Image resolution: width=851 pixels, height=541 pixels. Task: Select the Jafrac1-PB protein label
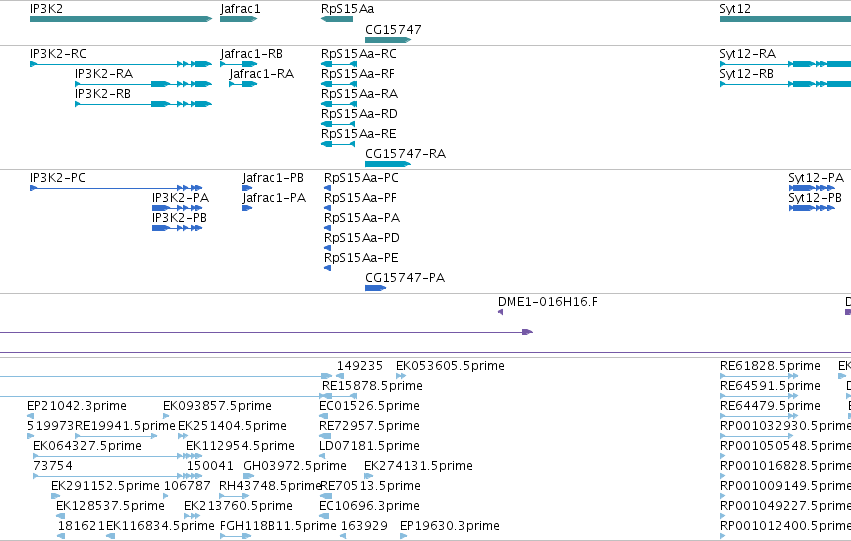click(x=273, y=178)
